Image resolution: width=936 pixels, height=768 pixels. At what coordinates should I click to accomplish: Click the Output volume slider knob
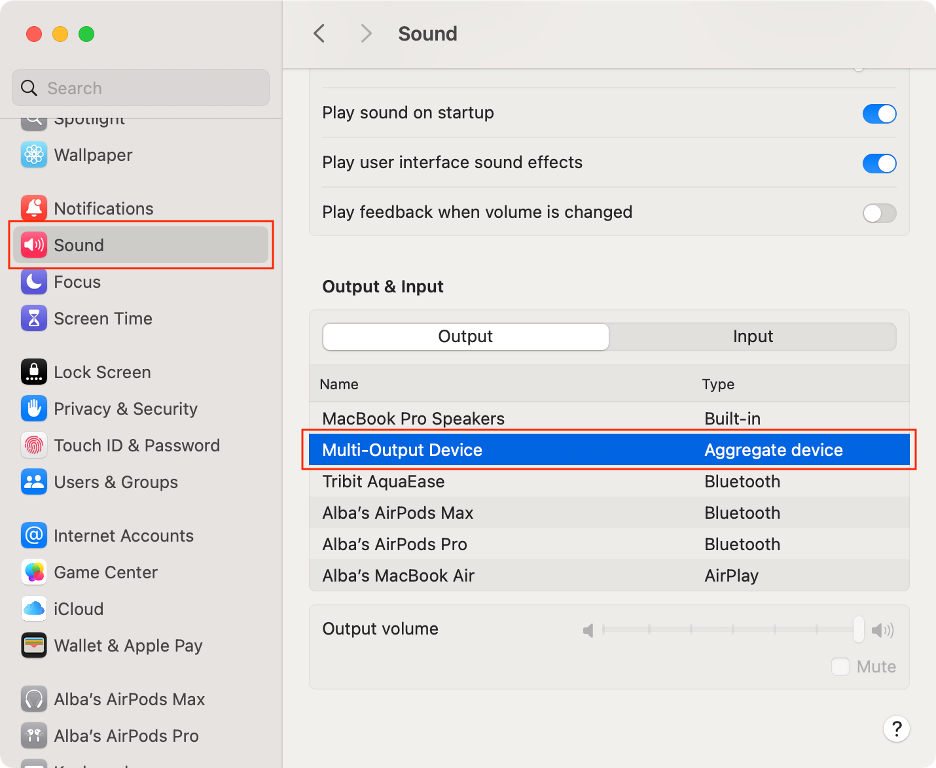coord(858,630)
